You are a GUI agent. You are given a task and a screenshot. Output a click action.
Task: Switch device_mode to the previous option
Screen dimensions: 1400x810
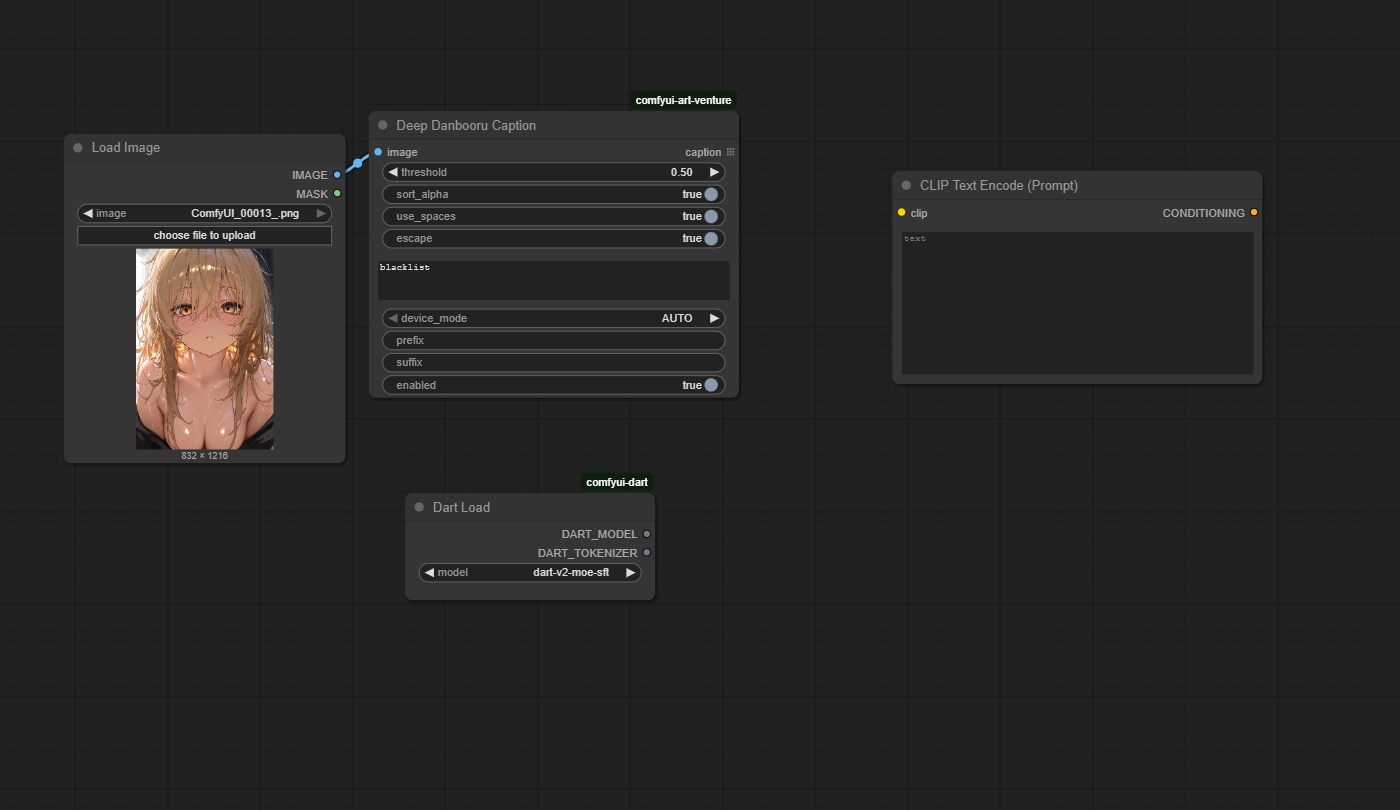[x=393, y=319]
